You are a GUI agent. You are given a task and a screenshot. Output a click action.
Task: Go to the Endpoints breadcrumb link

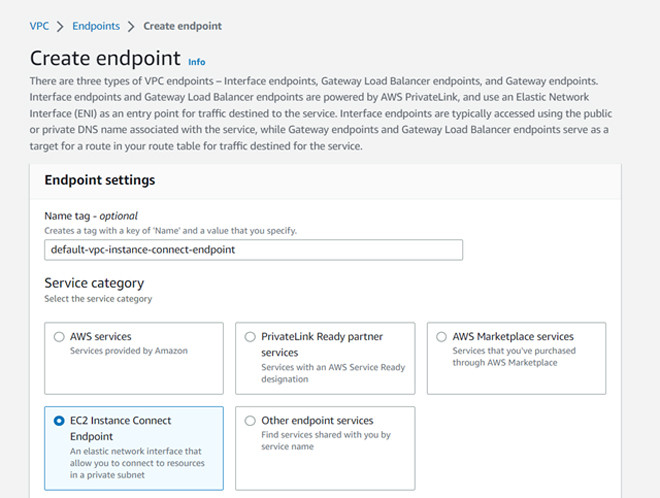coord(96,25)
